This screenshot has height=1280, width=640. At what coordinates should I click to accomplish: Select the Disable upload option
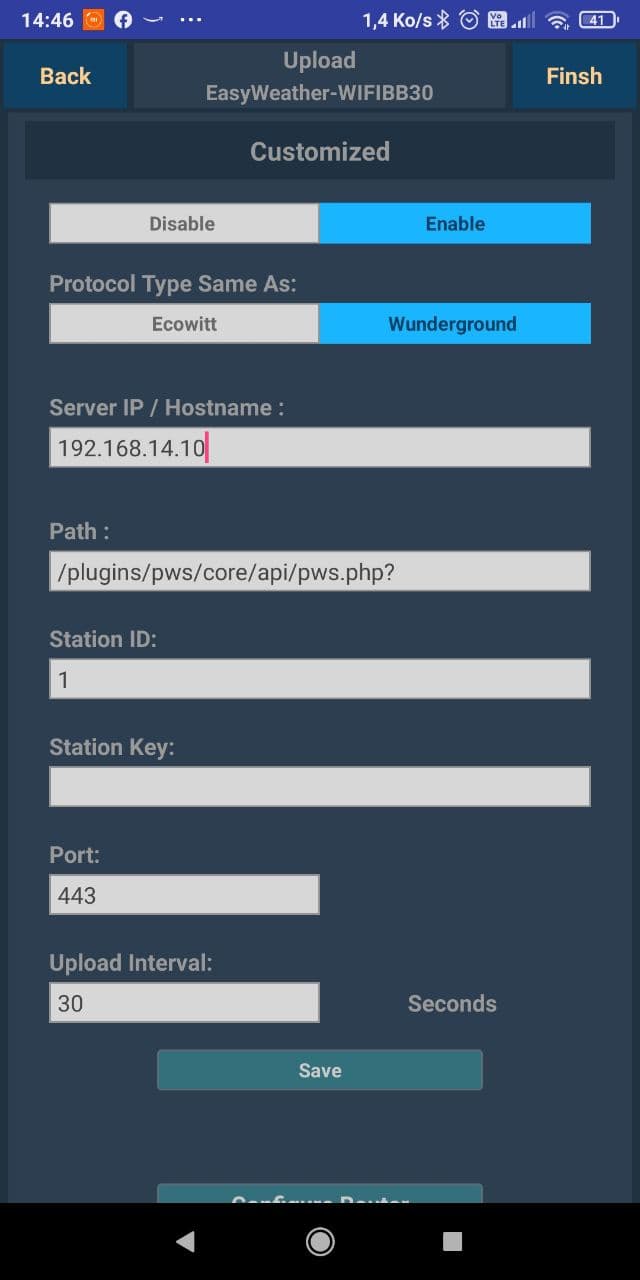coord(184,224)
